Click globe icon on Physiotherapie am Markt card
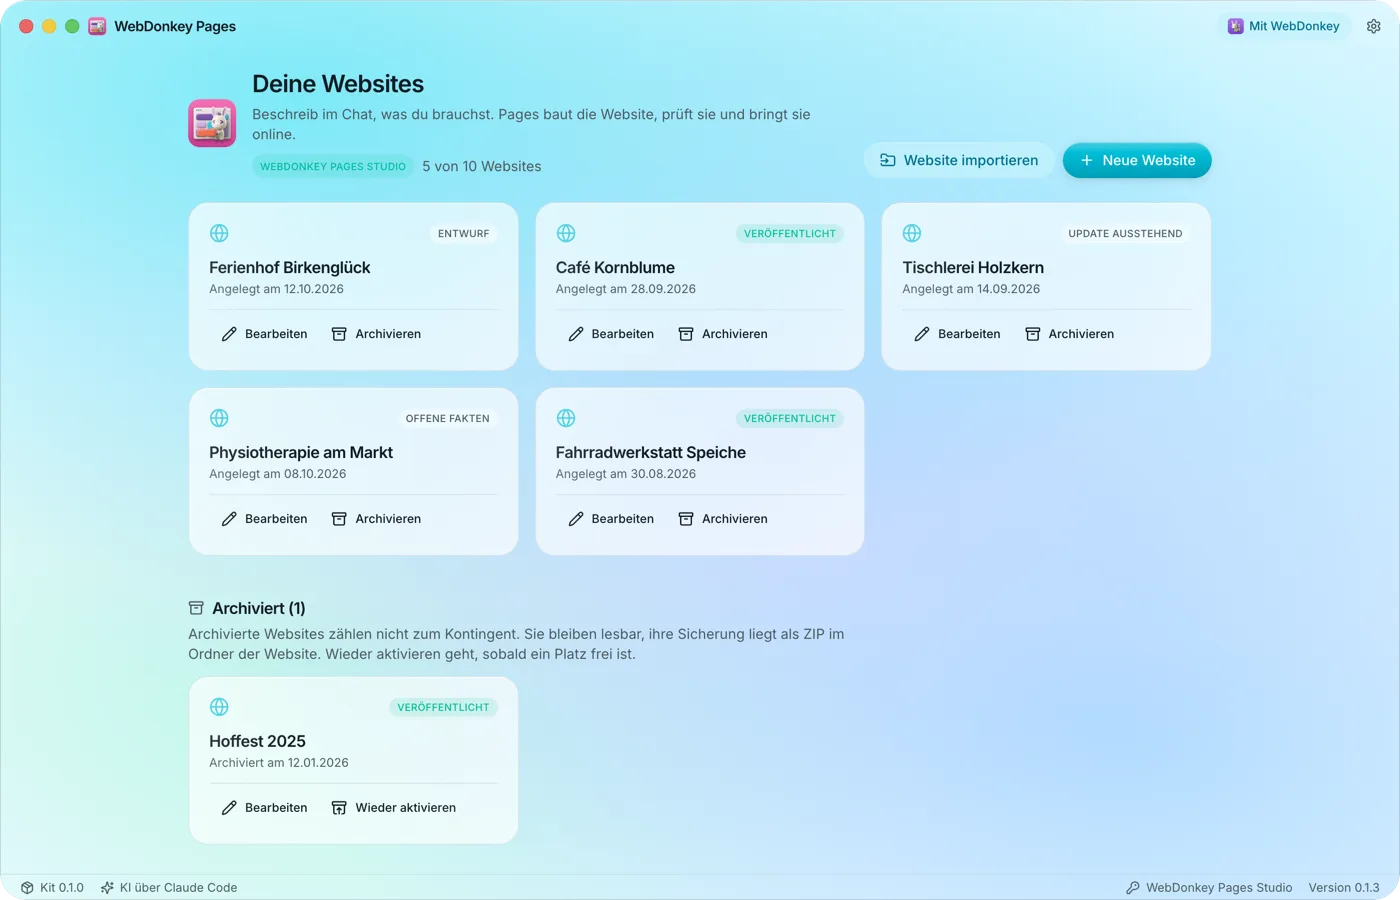Screen dimensions: 1400x900 [x=219, y=418]
